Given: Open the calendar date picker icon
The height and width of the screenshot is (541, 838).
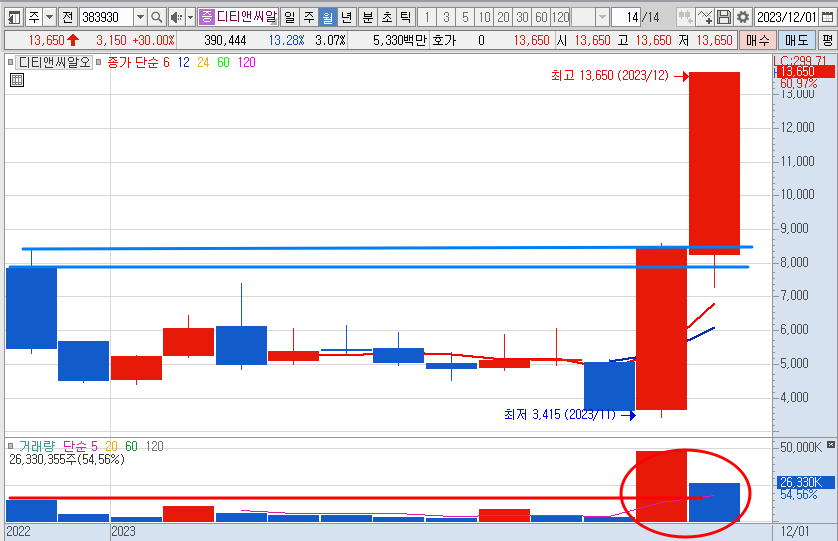Looking at the screenshot, I should [826, 18].
